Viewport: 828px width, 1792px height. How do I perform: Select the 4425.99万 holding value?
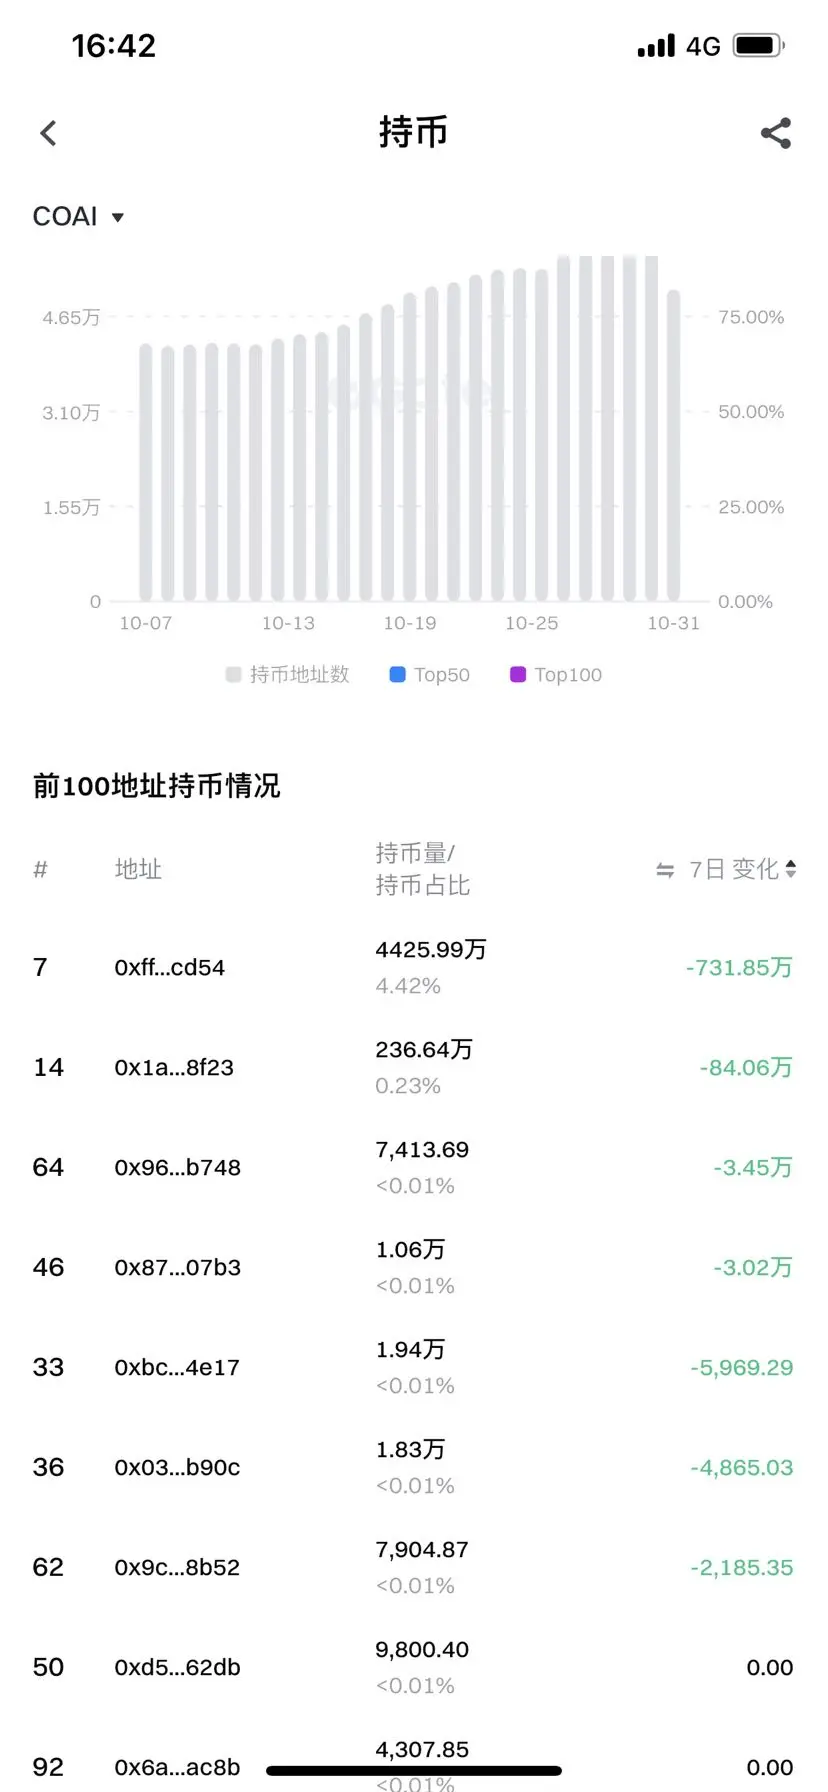click(431, 949)
